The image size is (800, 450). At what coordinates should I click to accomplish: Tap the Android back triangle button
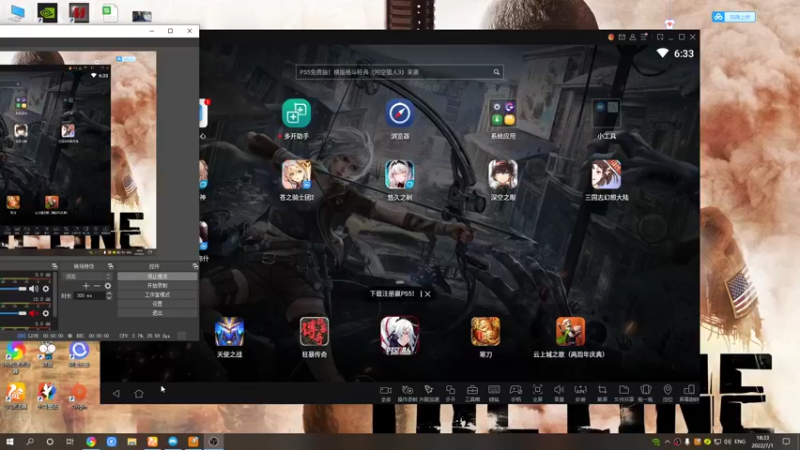[116, 393]
